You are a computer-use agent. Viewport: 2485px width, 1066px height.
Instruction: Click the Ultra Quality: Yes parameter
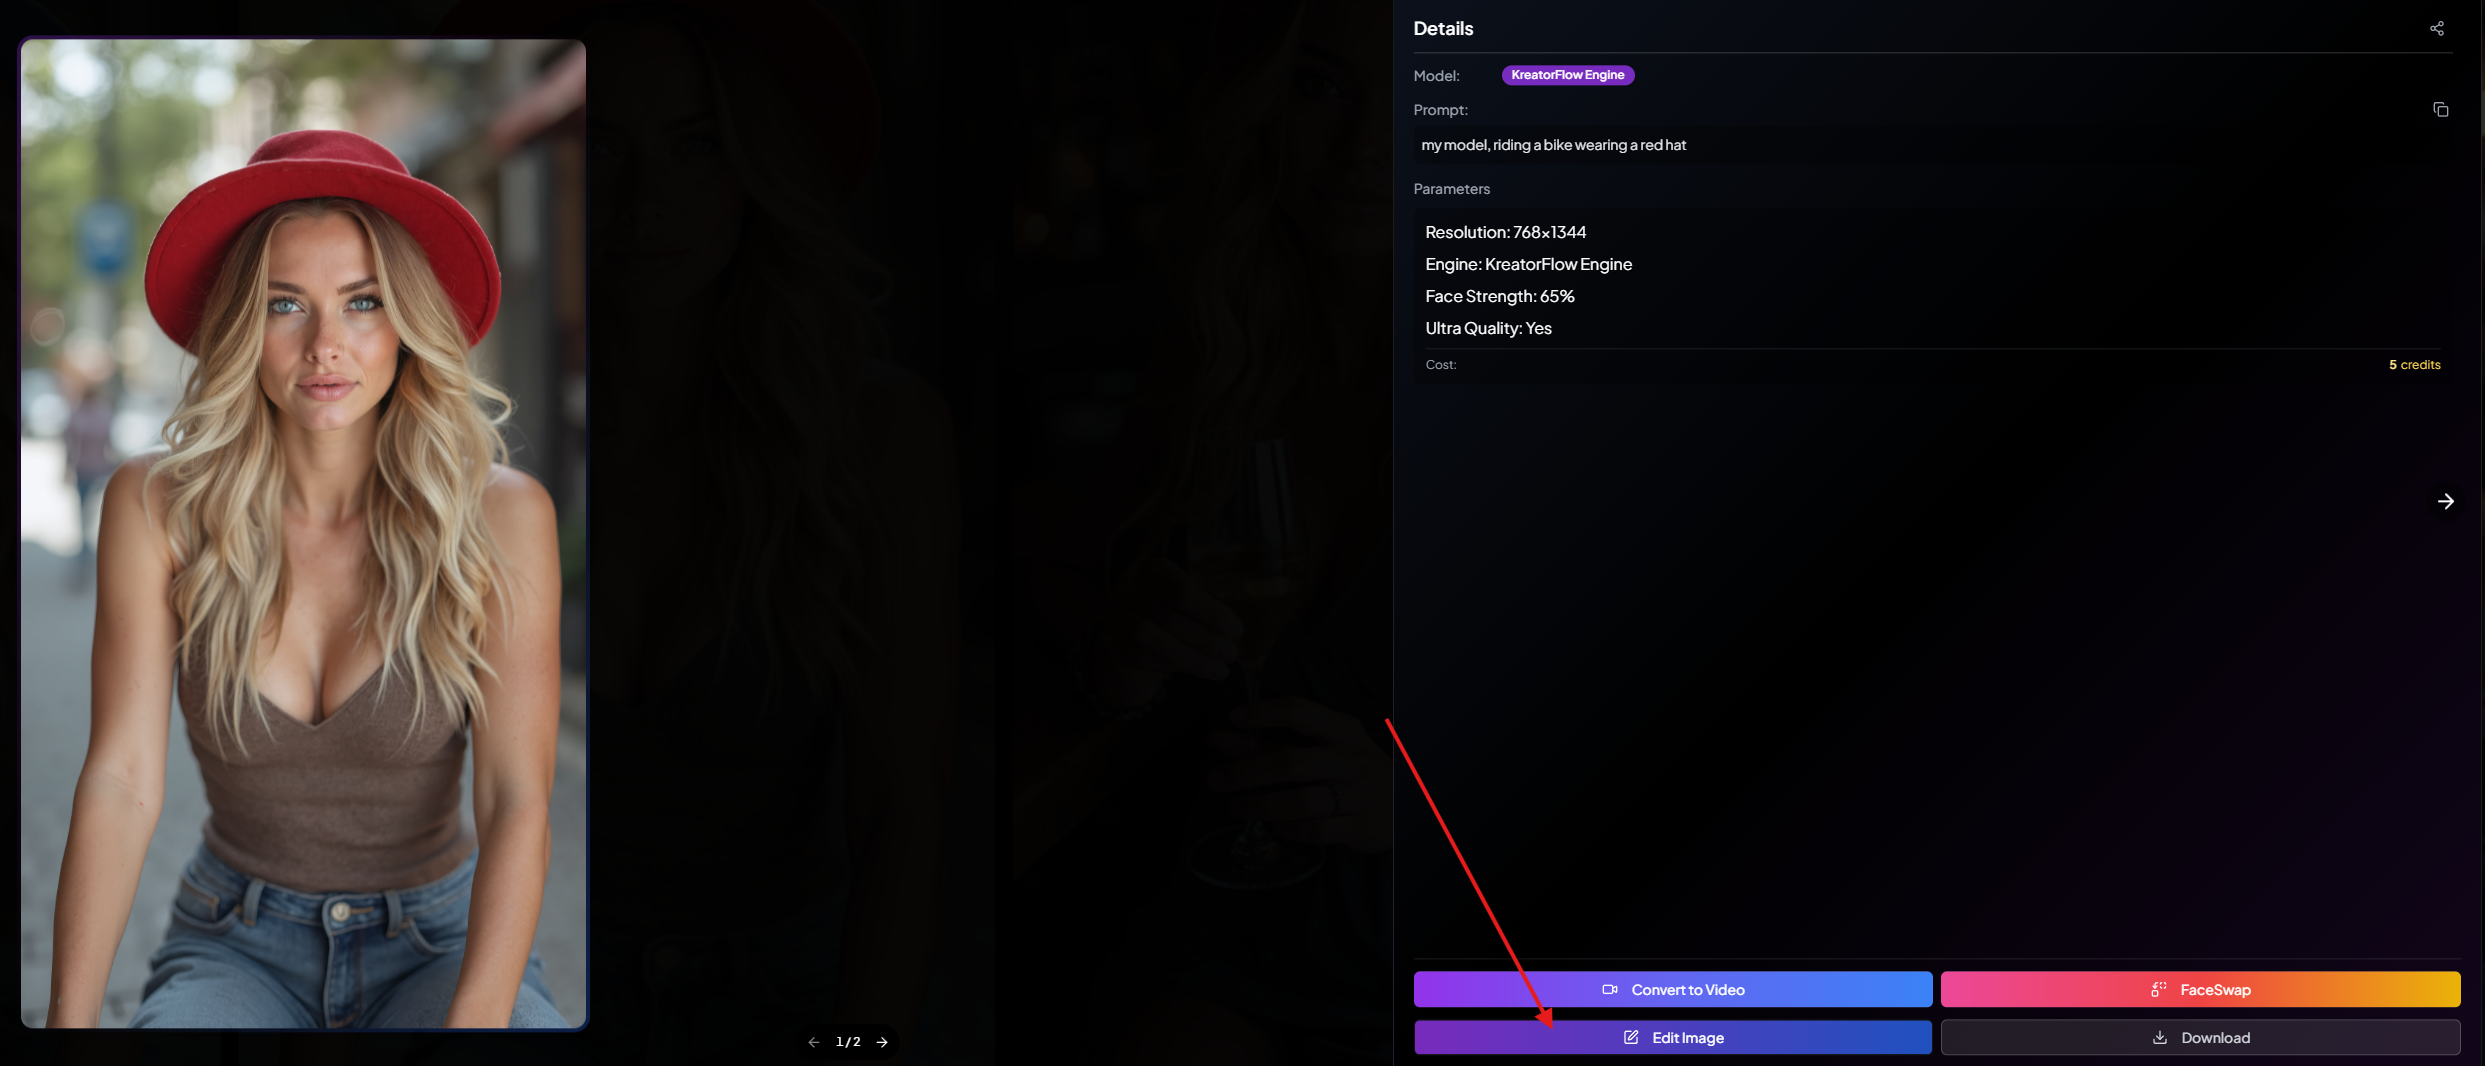(1488, 328)
